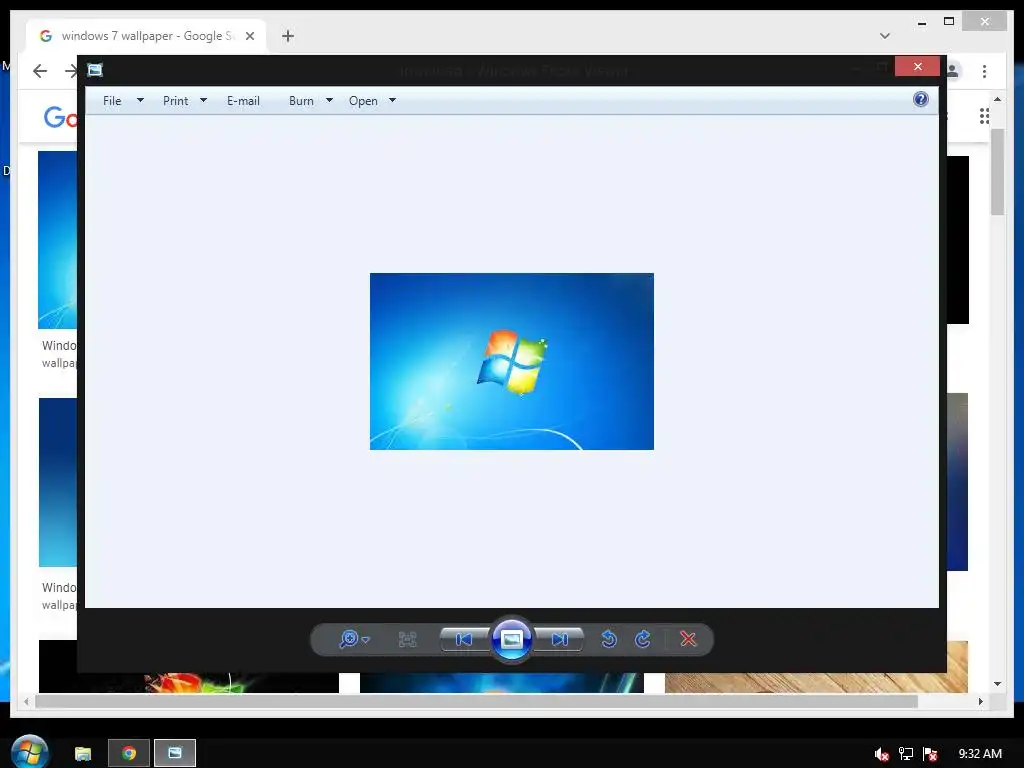Go to the next photo
1024x768 pixels.
[x=560, y=639]
